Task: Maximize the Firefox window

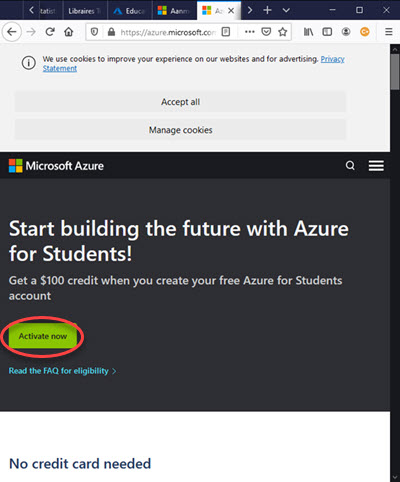Action: tap(359, 10)
